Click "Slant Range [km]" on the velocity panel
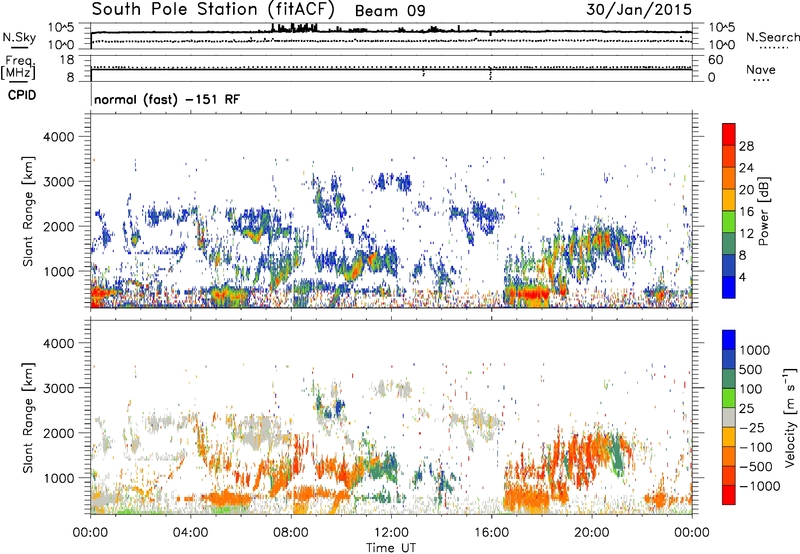Screen dimensions: 800x554 (28, 418)
